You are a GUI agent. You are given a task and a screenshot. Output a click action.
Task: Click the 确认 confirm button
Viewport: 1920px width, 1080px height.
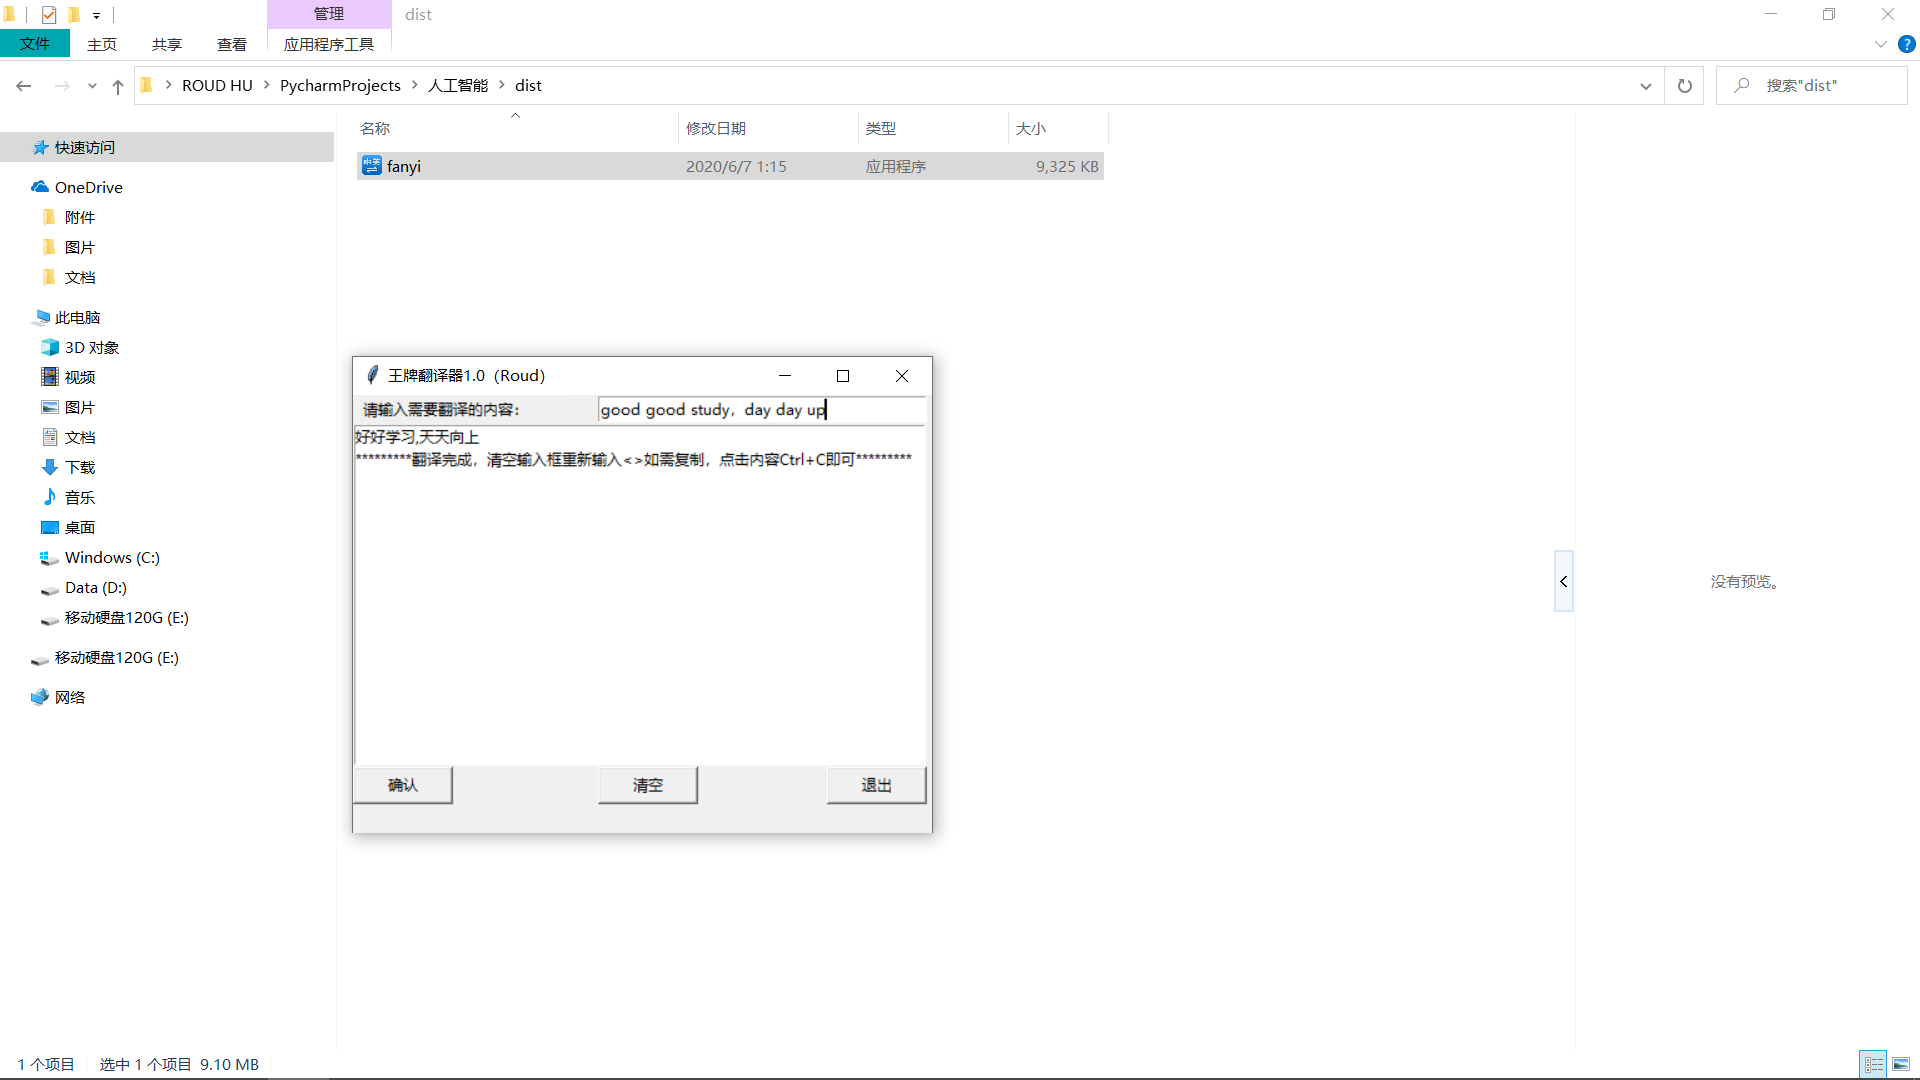tap(404, 785)
